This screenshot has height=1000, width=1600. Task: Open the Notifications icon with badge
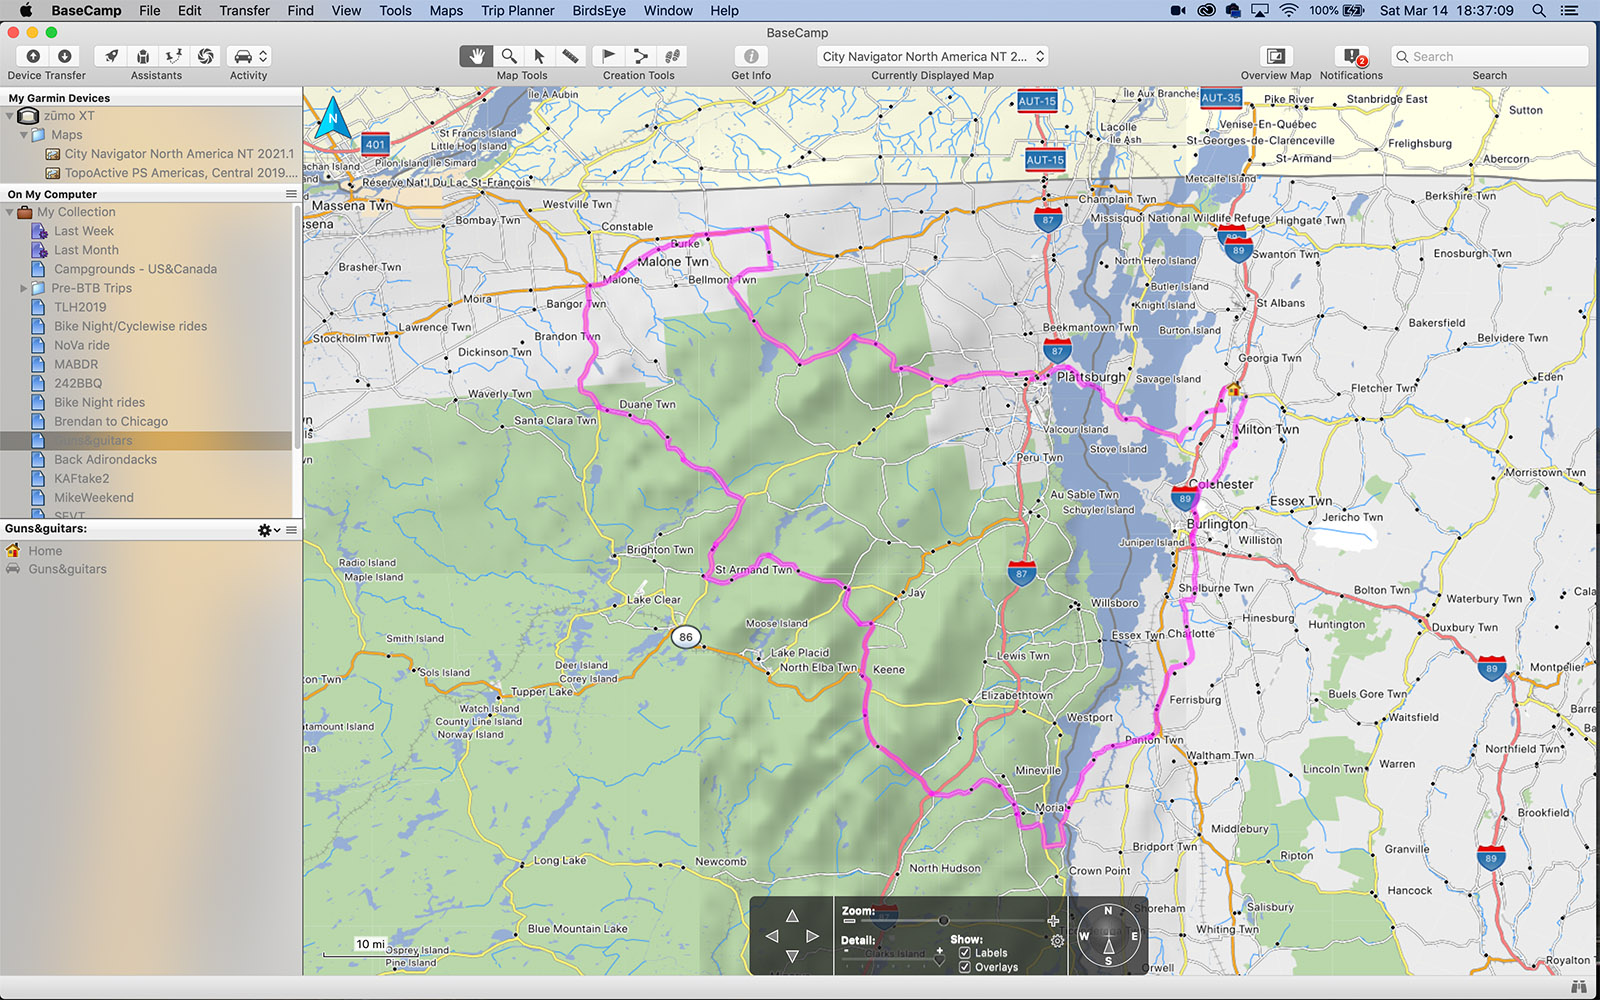pos(1351,56)
